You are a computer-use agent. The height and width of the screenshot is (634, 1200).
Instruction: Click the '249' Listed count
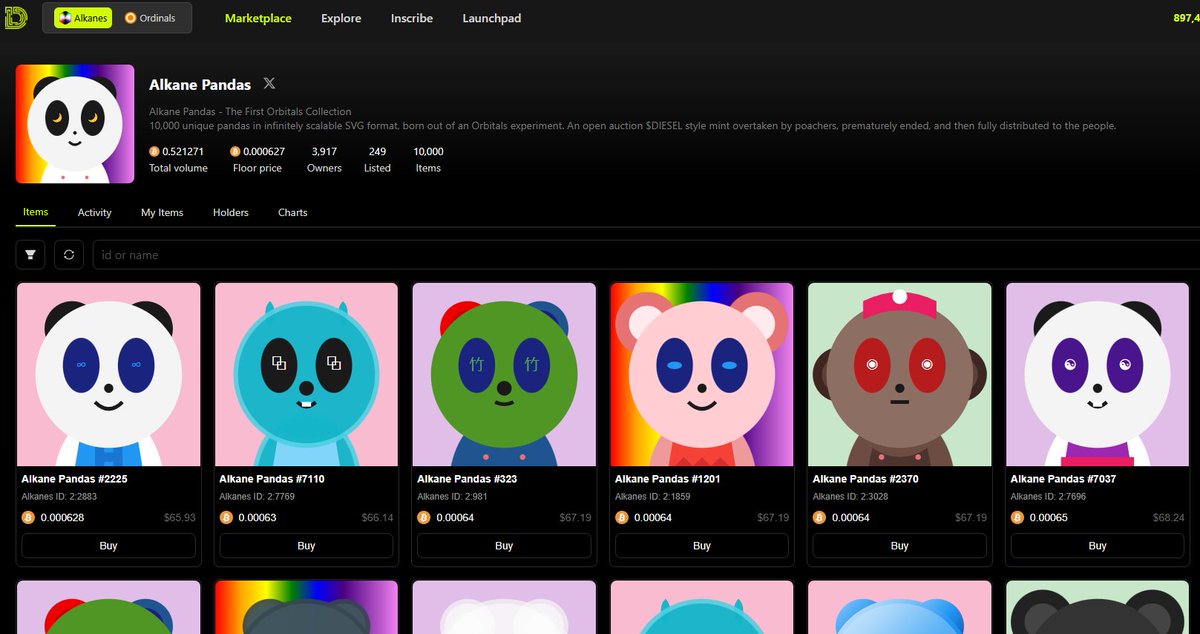377,152
